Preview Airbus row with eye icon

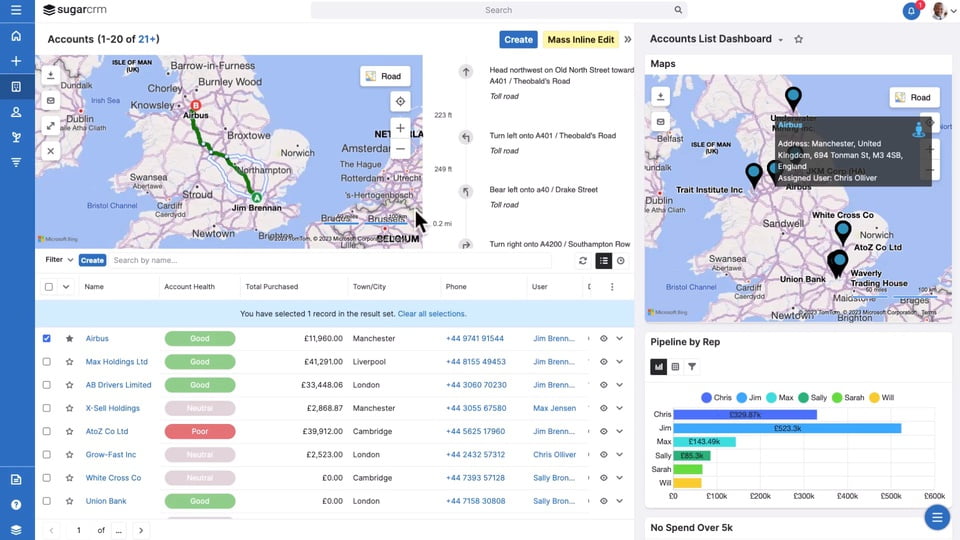(604, 339)
